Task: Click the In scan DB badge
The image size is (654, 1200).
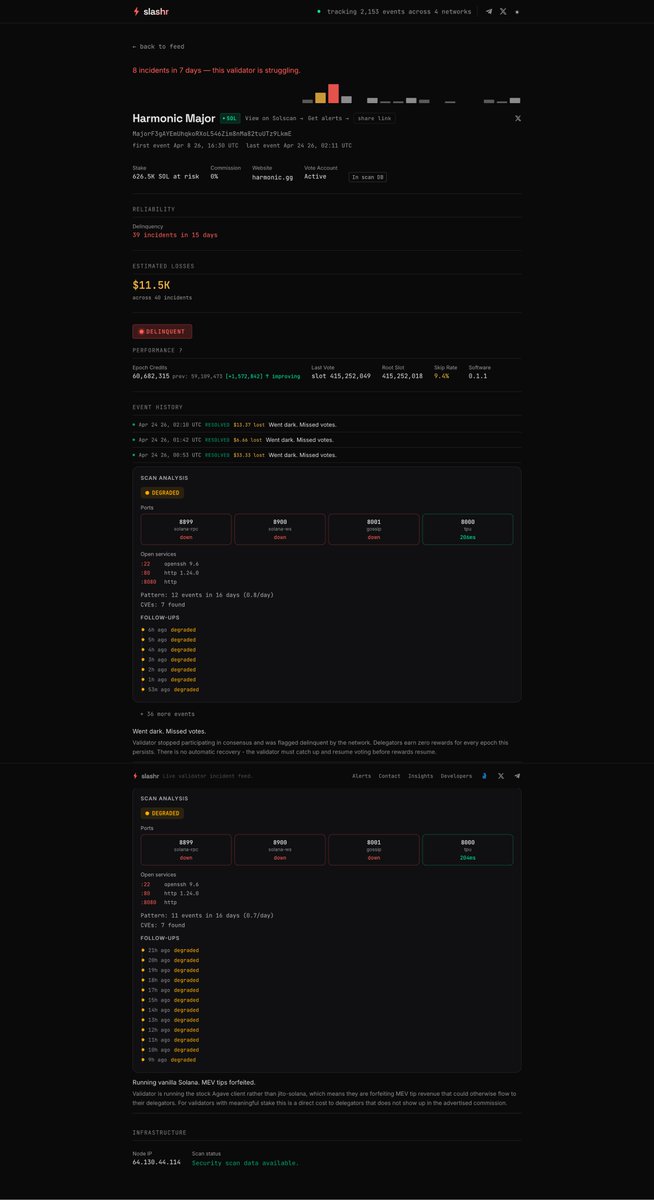Action: [367, 177]
